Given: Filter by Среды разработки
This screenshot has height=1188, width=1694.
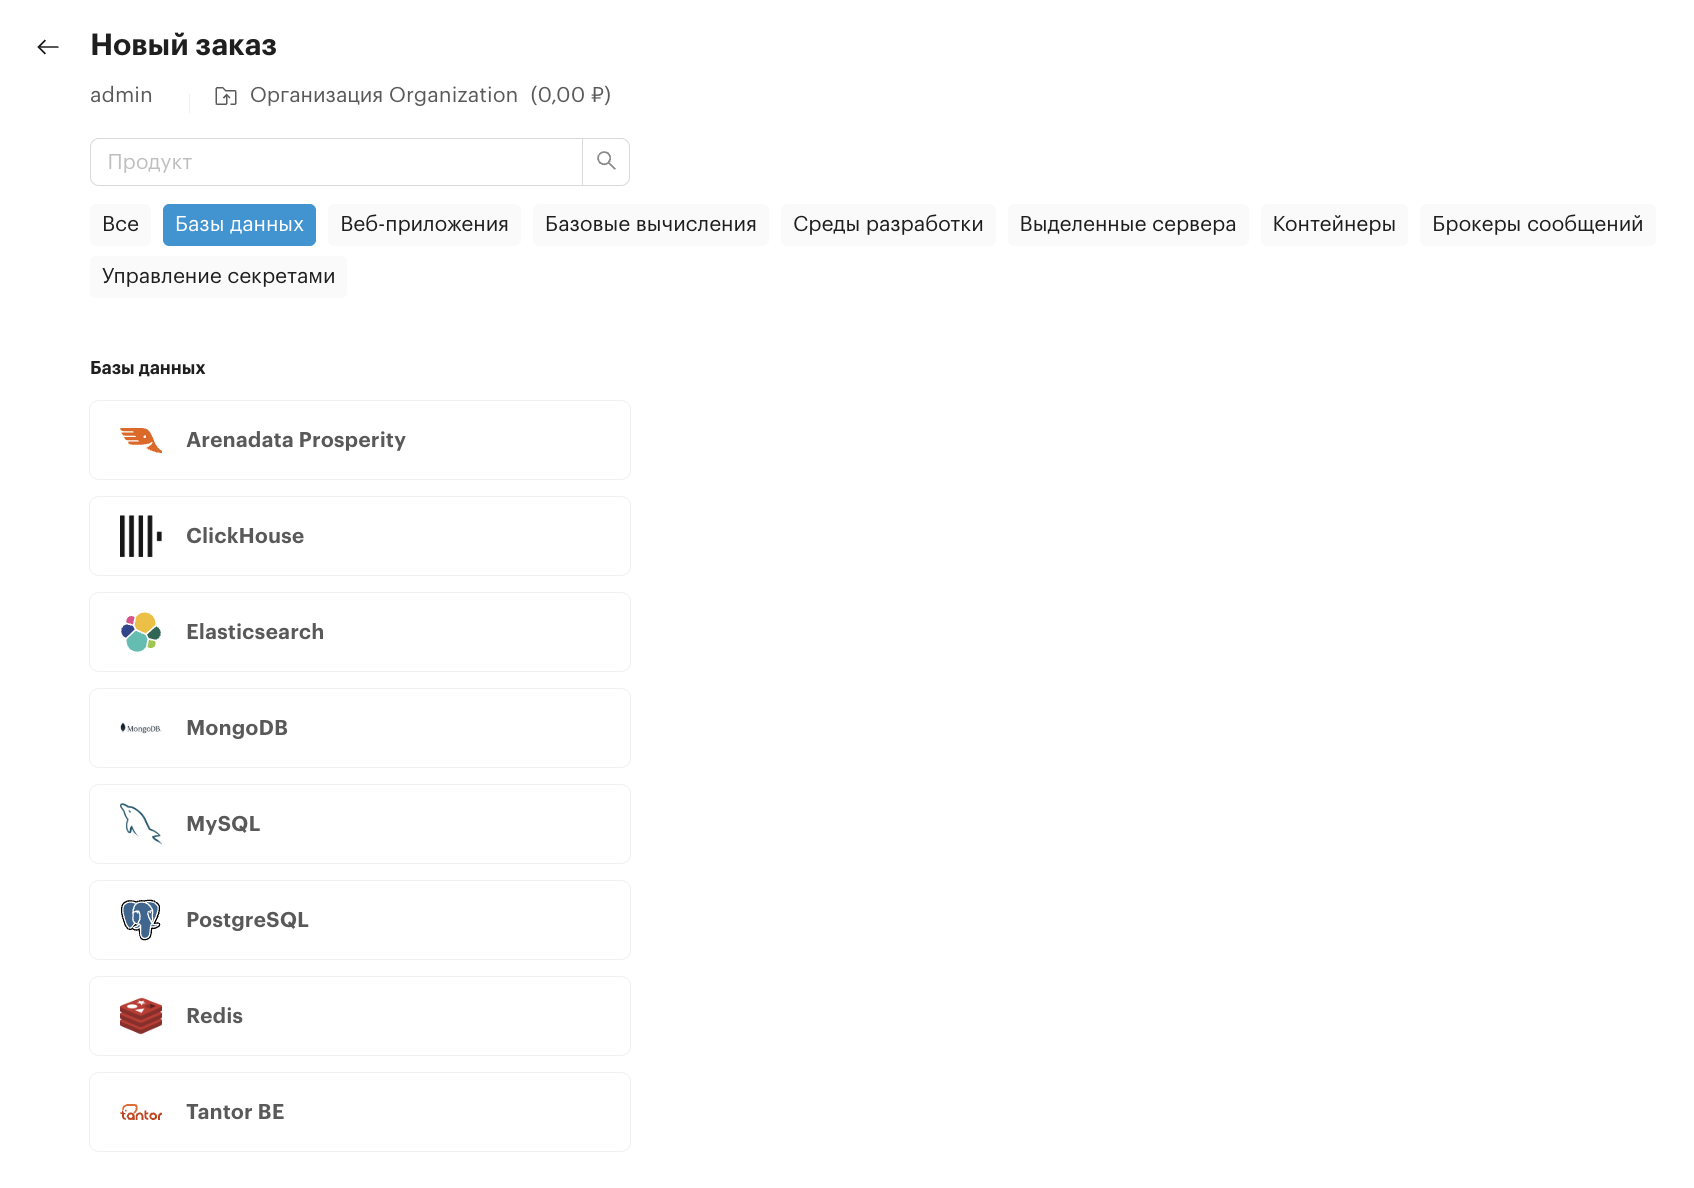Looking at the screenshot, I should click(888, 224).
